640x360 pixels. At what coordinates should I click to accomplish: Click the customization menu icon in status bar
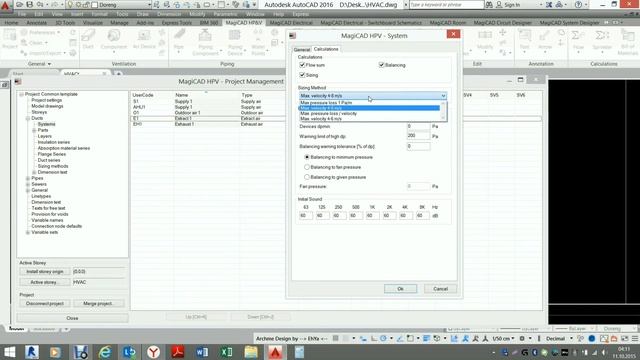(635, 338)
